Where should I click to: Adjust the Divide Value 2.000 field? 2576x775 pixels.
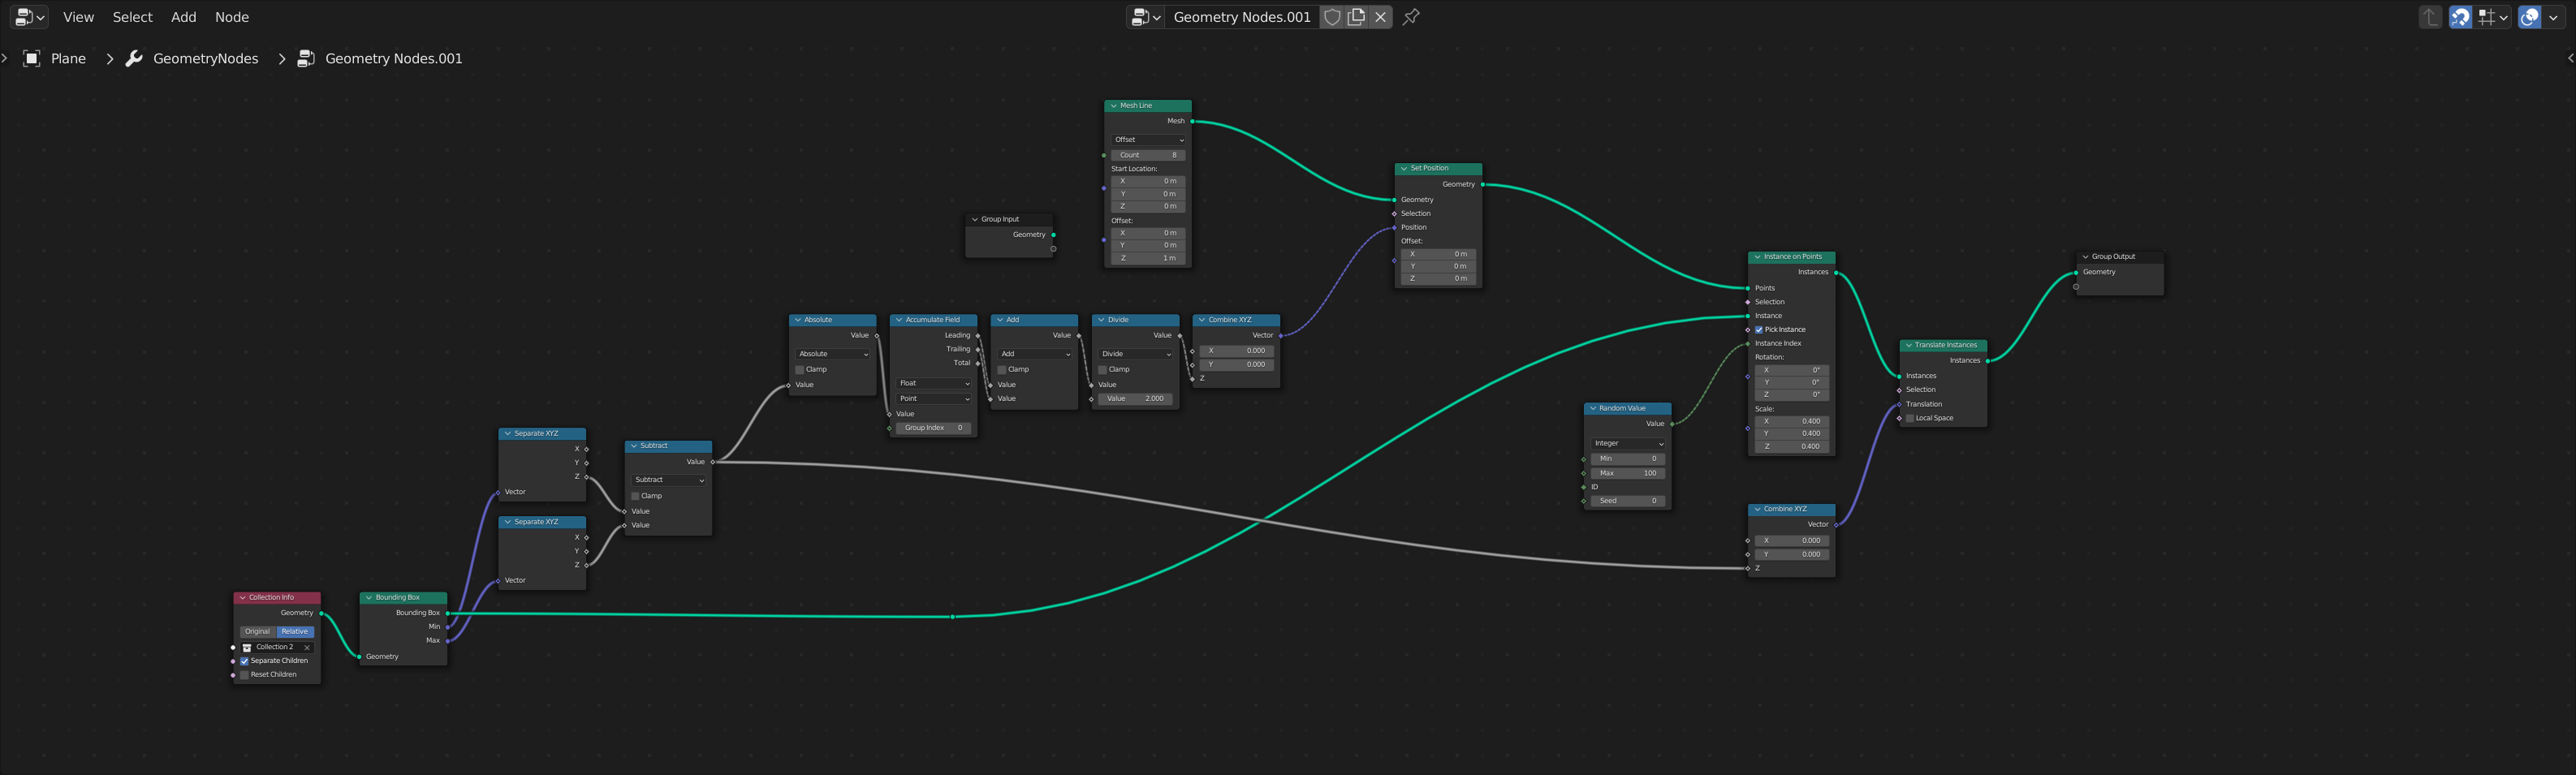coord(1136,398)
